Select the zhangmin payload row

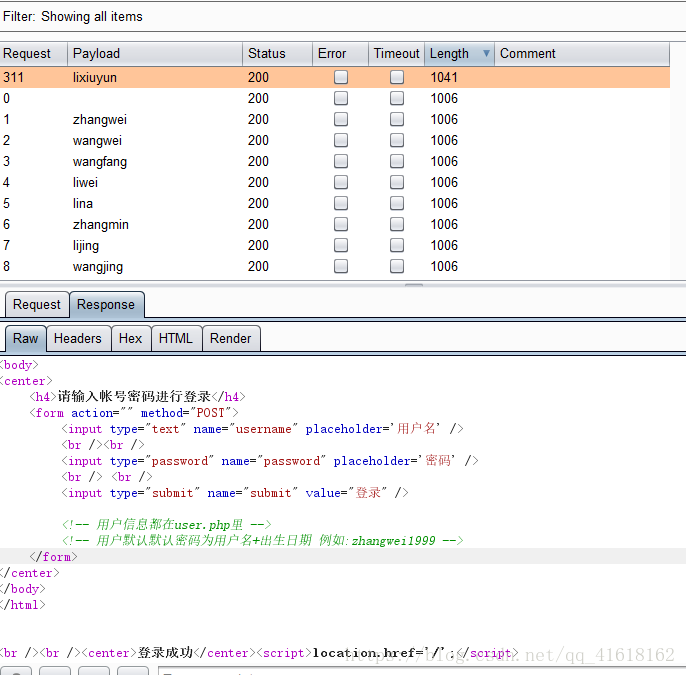pos(335,224)
